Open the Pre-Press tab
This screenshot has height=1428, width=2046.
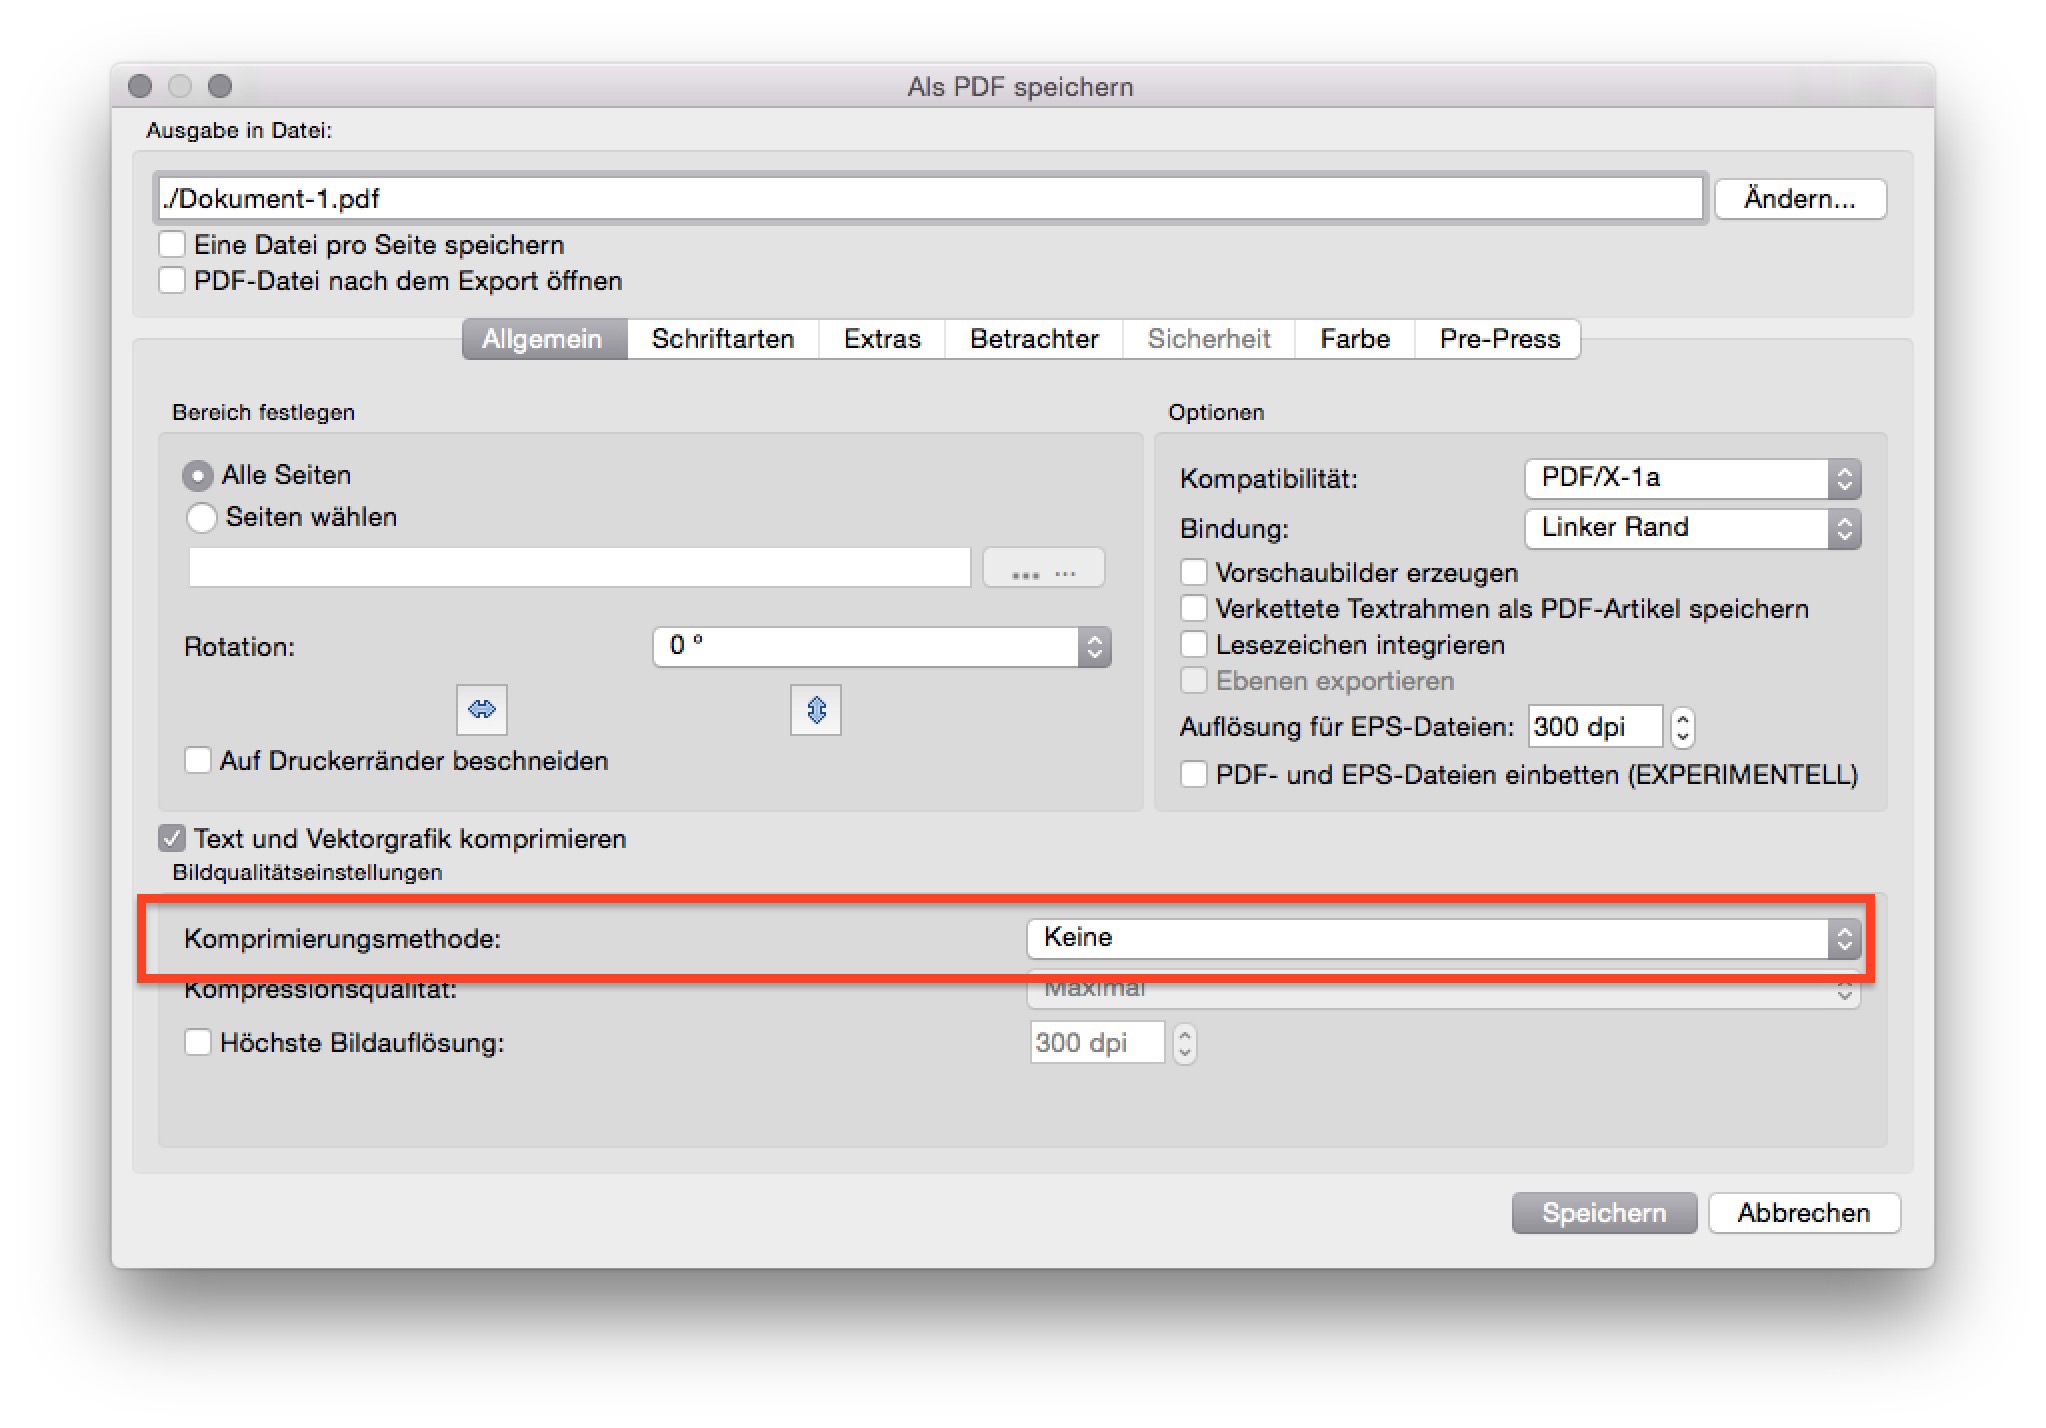pos(1498,339)
